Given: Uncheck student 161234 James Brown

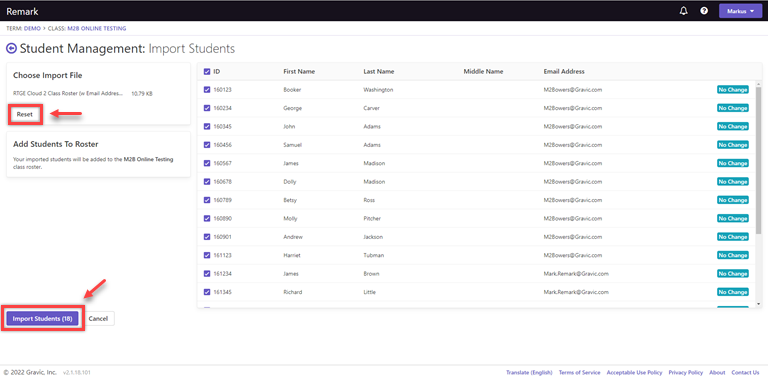Looking at the screenshot, I should (207, 274).
